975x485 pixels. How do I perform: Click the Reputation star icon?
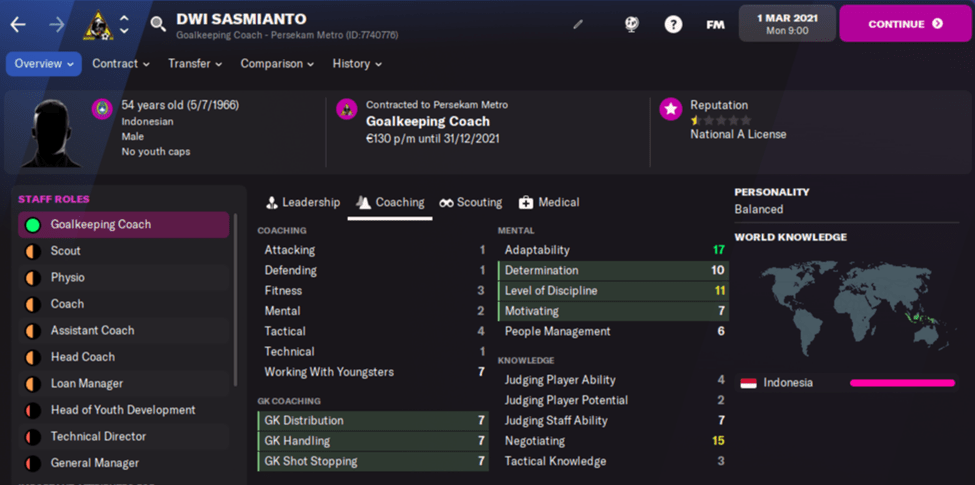click(x=670, y=110)
